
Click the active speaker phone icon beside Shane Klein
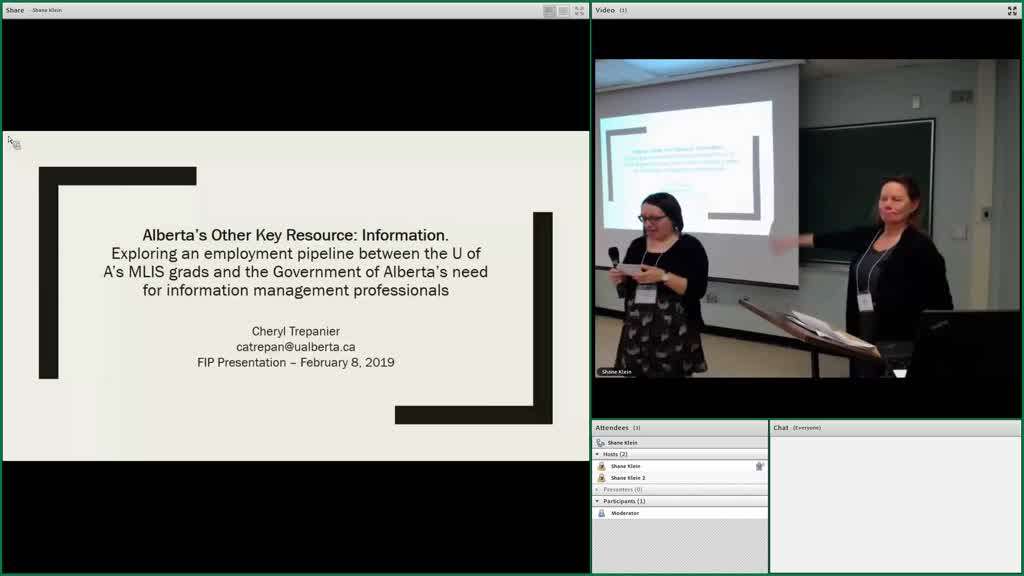(601, 443)
